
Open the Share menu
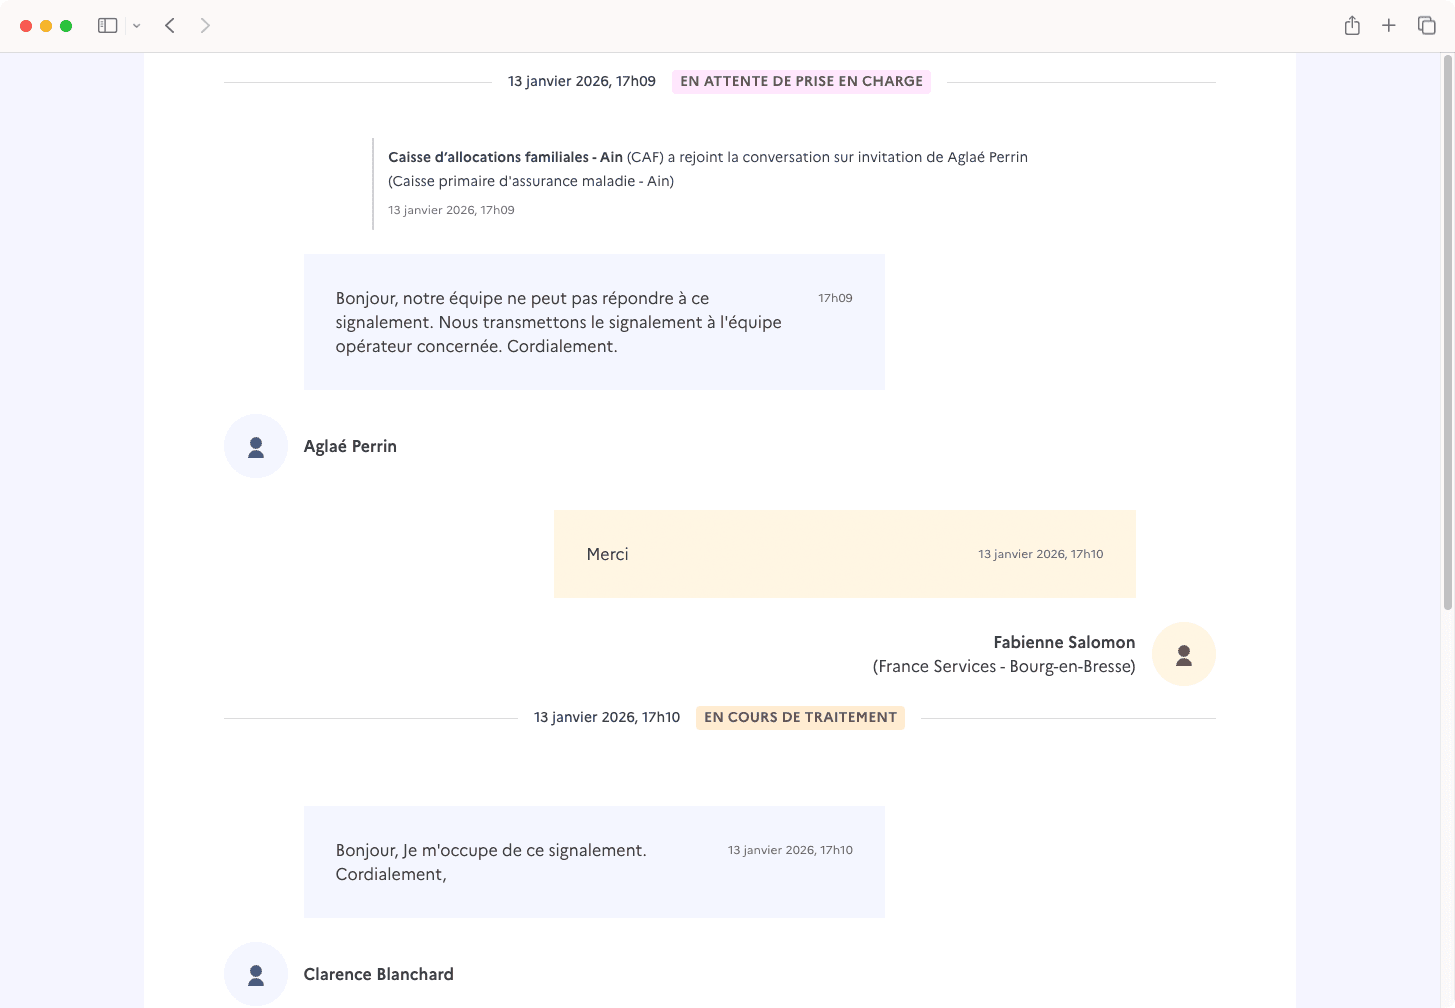(x=1352, y=25)
